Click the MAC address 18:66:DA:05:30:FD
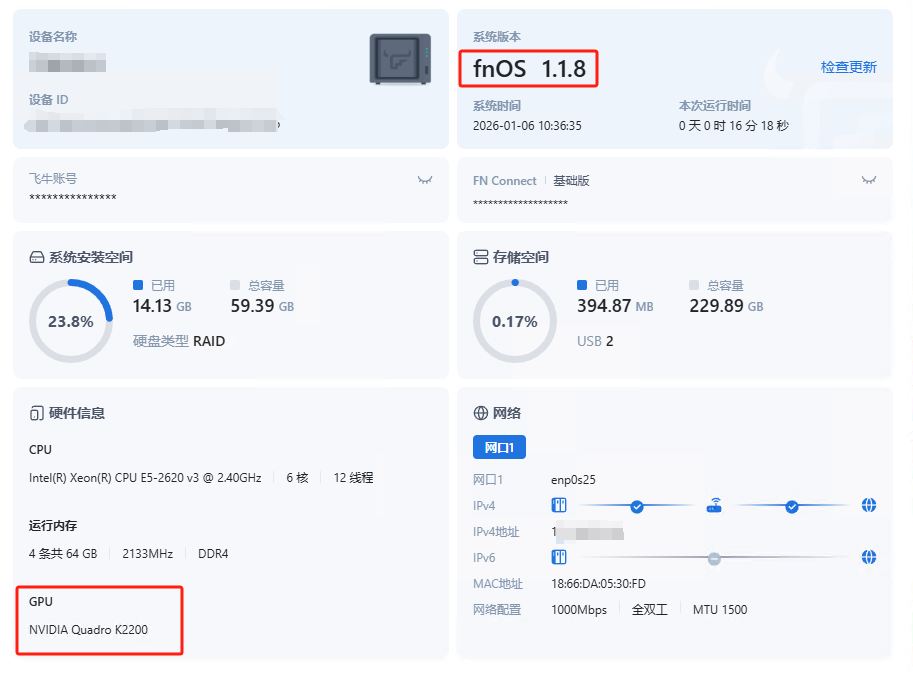The width and height of the screenshot is (913, 673). click(598, 583)
